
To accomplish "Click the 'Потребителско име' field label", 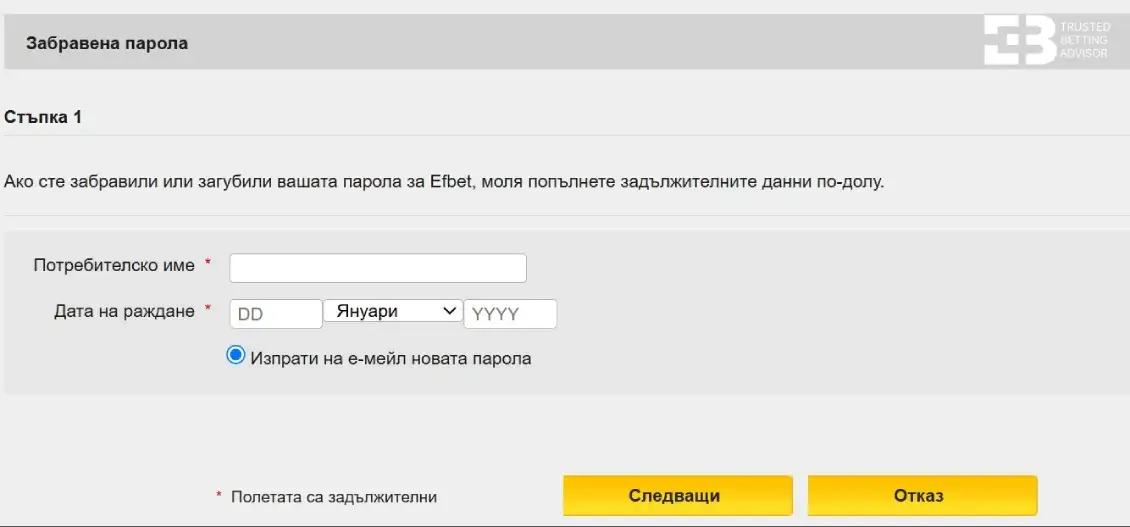I will [x=114, y=265].
